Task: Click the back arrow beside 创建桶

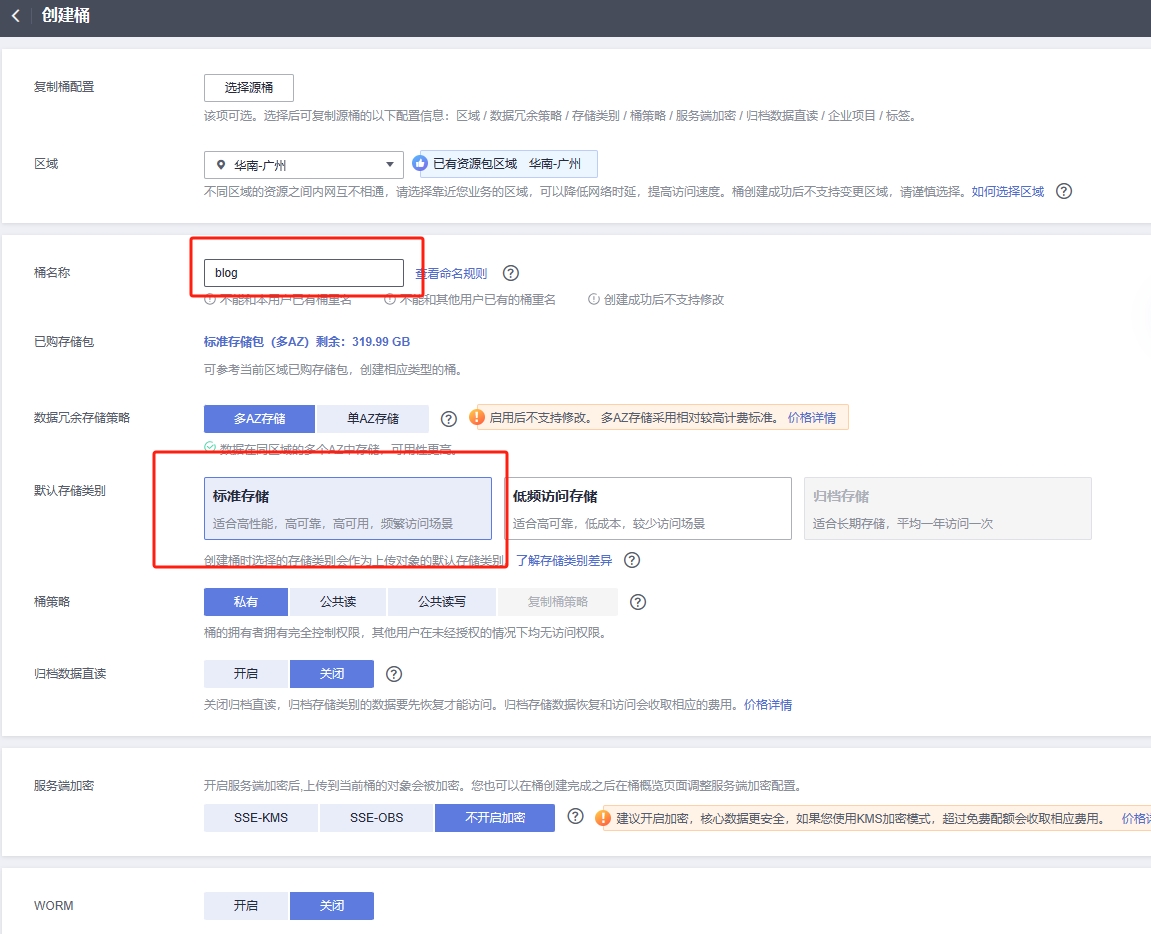Action: coord(15,16)
